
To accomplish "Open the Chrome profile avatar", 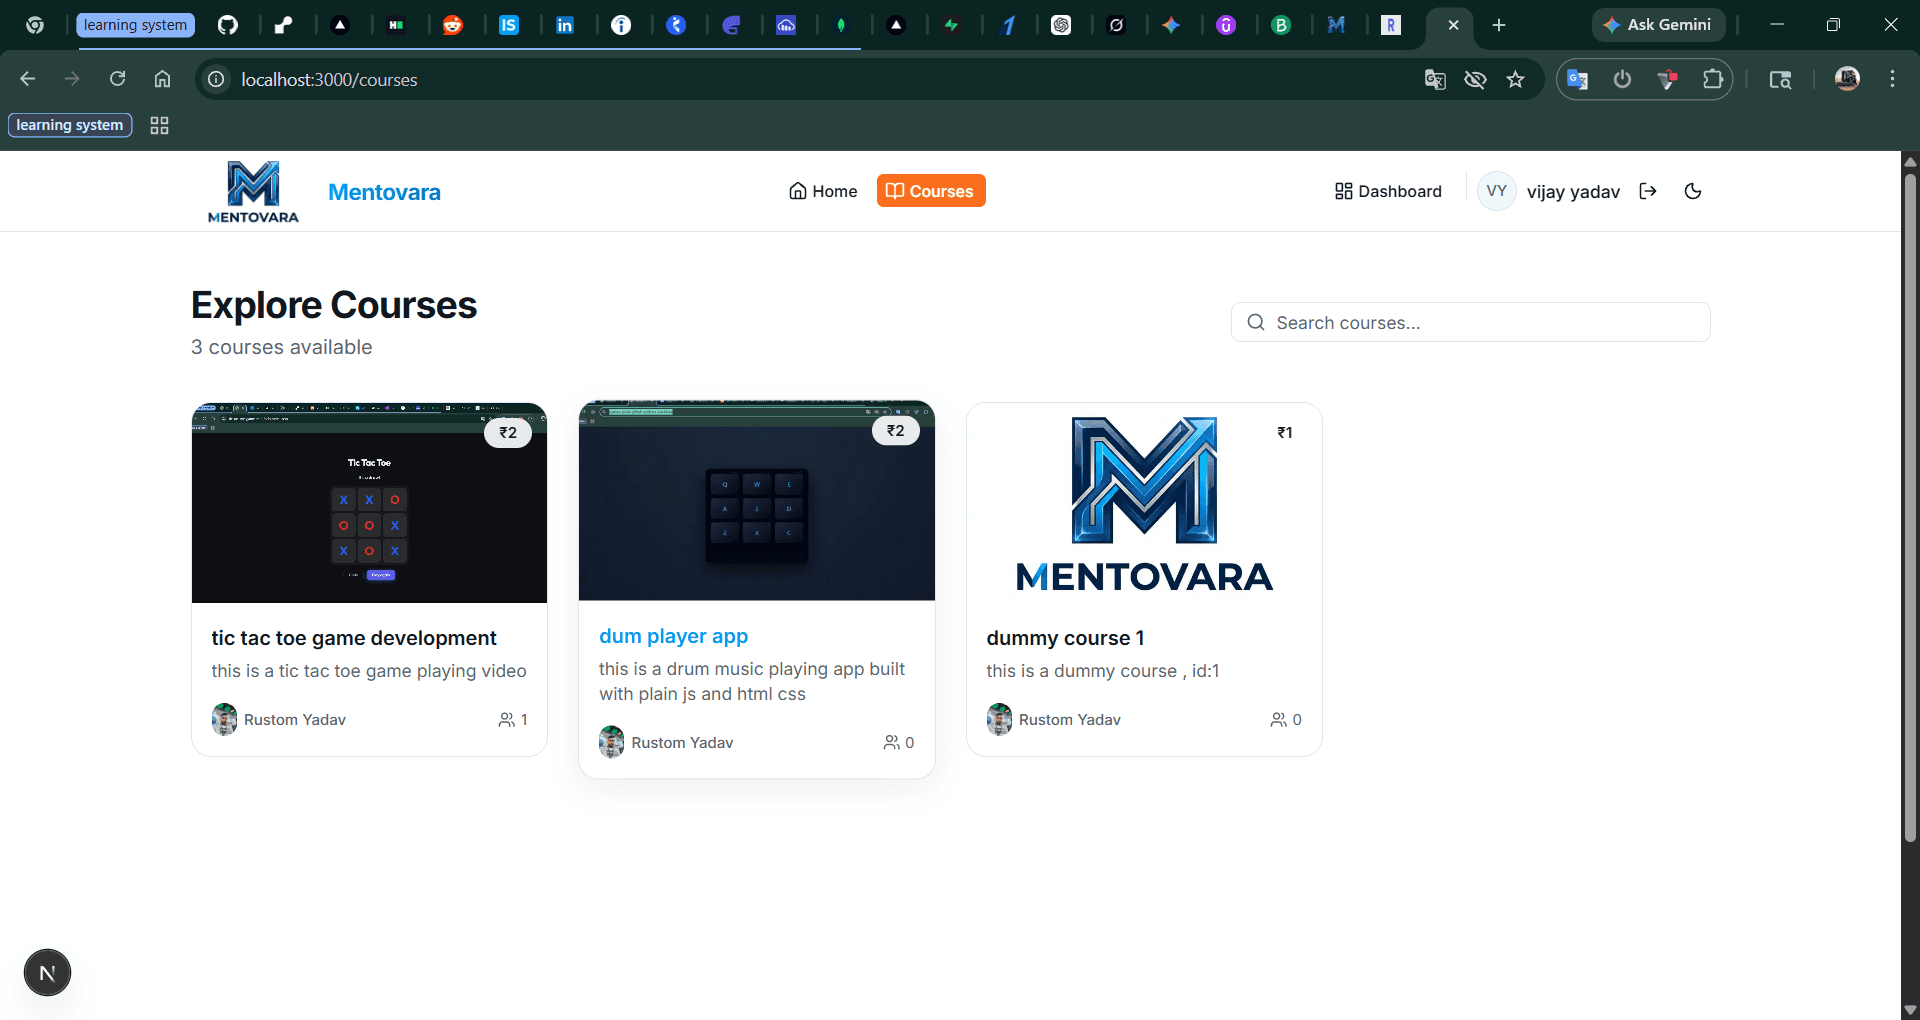I will [x=1847, y=79].
